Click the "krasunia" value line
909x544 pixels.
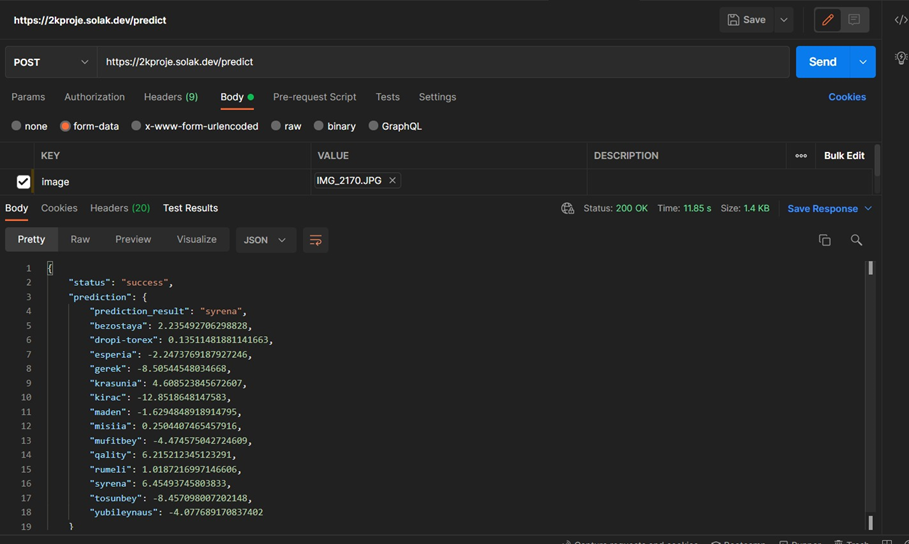tap(168, 383)
